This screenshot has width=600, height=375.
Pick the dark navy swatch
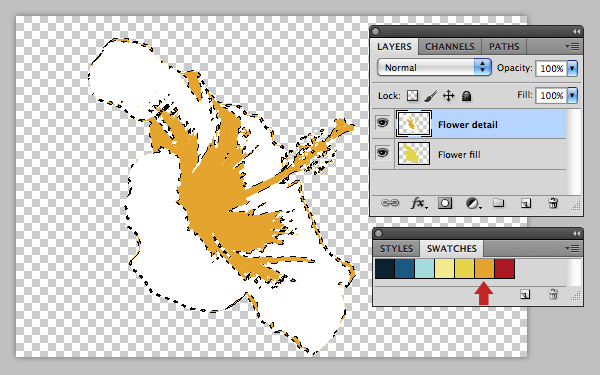pos(385,269)
